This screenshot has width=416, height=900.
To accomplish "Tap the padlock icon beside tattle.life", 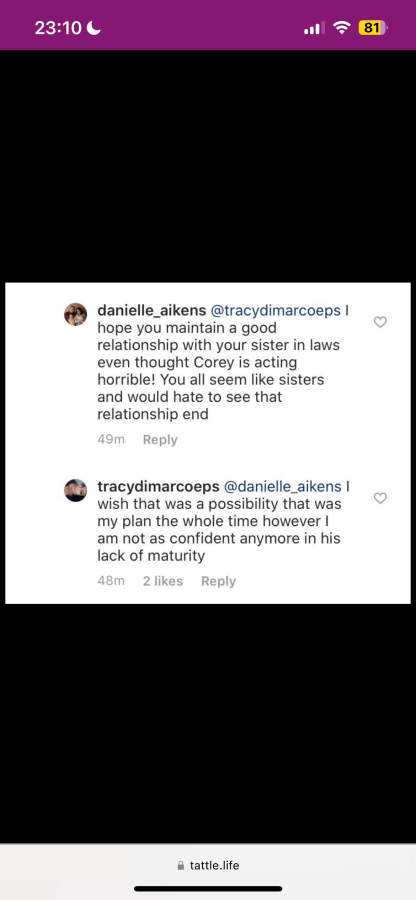I will [181, 866].
